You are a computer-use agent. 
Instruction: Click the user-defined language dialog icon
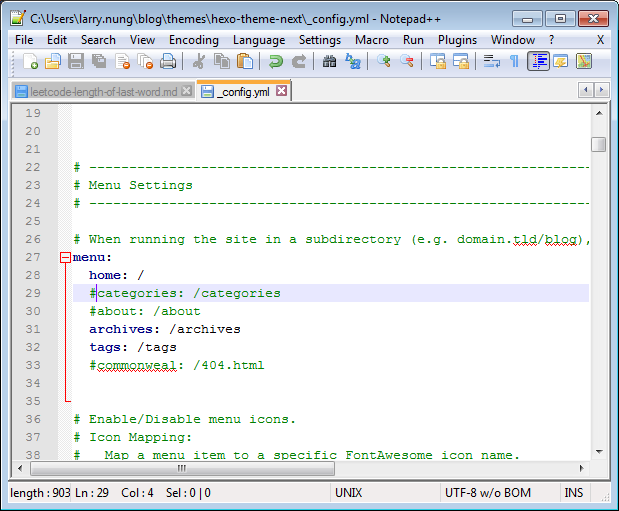point(561,62)
